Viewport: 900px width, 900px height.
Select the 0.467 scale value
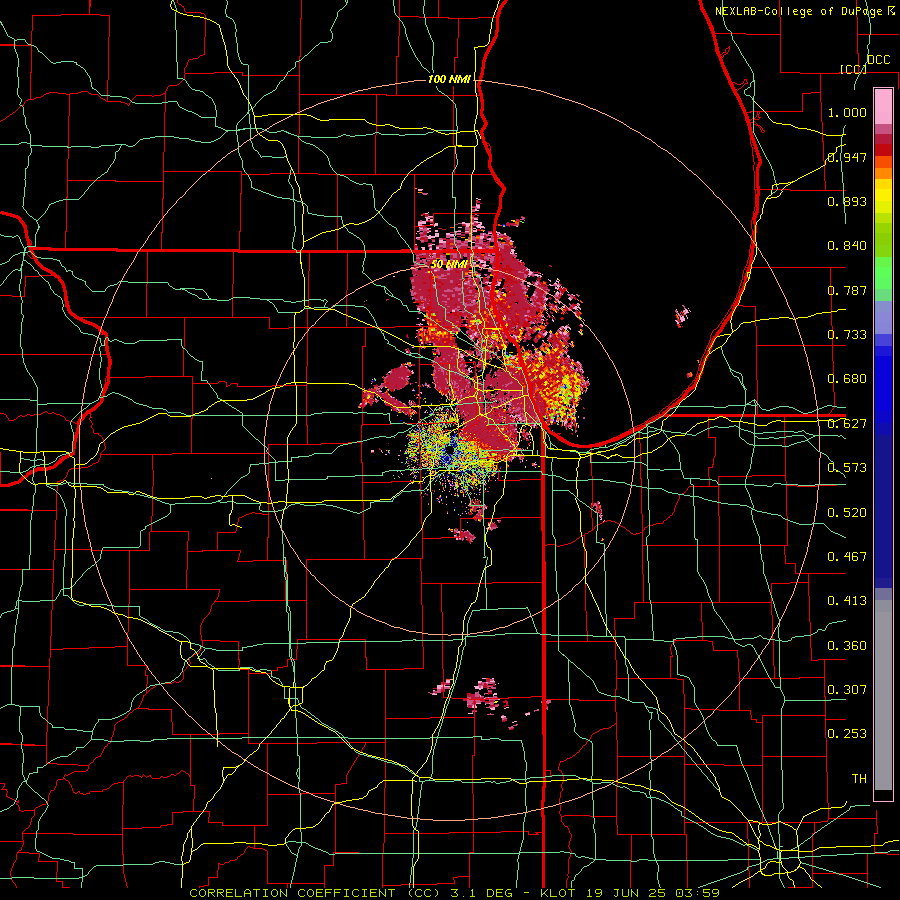click(x=847, y=557)
